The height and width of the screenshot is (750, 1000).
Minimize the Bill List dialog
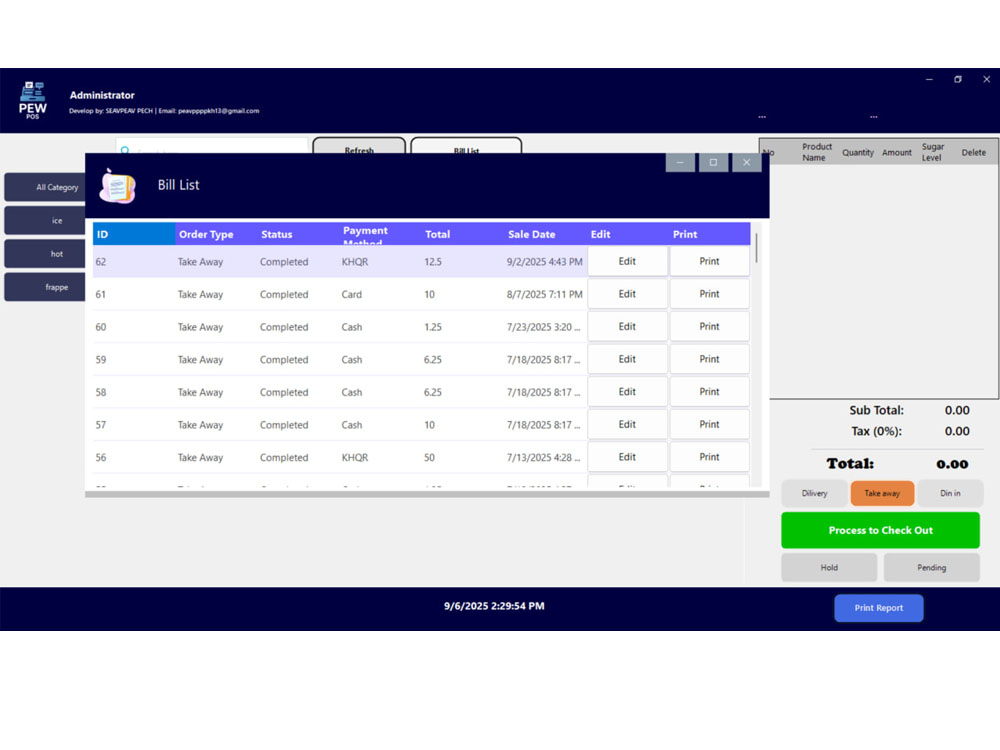pos(680,162)
